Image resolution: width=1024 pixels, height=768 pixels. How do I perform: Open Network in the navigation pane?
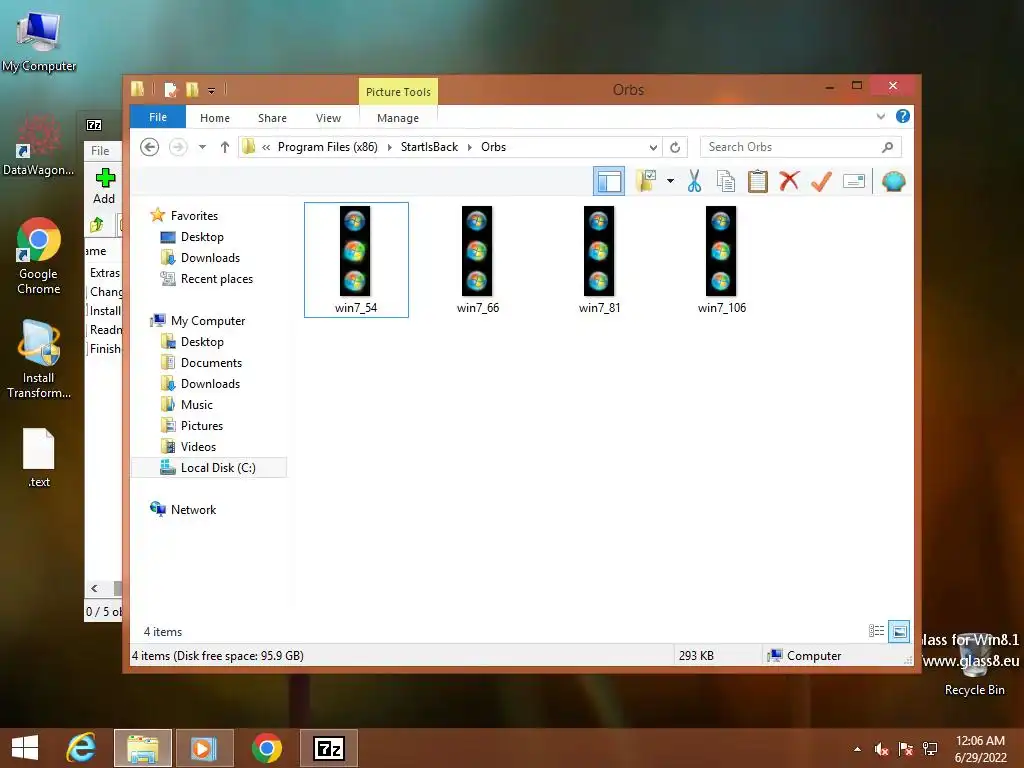(193, 509)
